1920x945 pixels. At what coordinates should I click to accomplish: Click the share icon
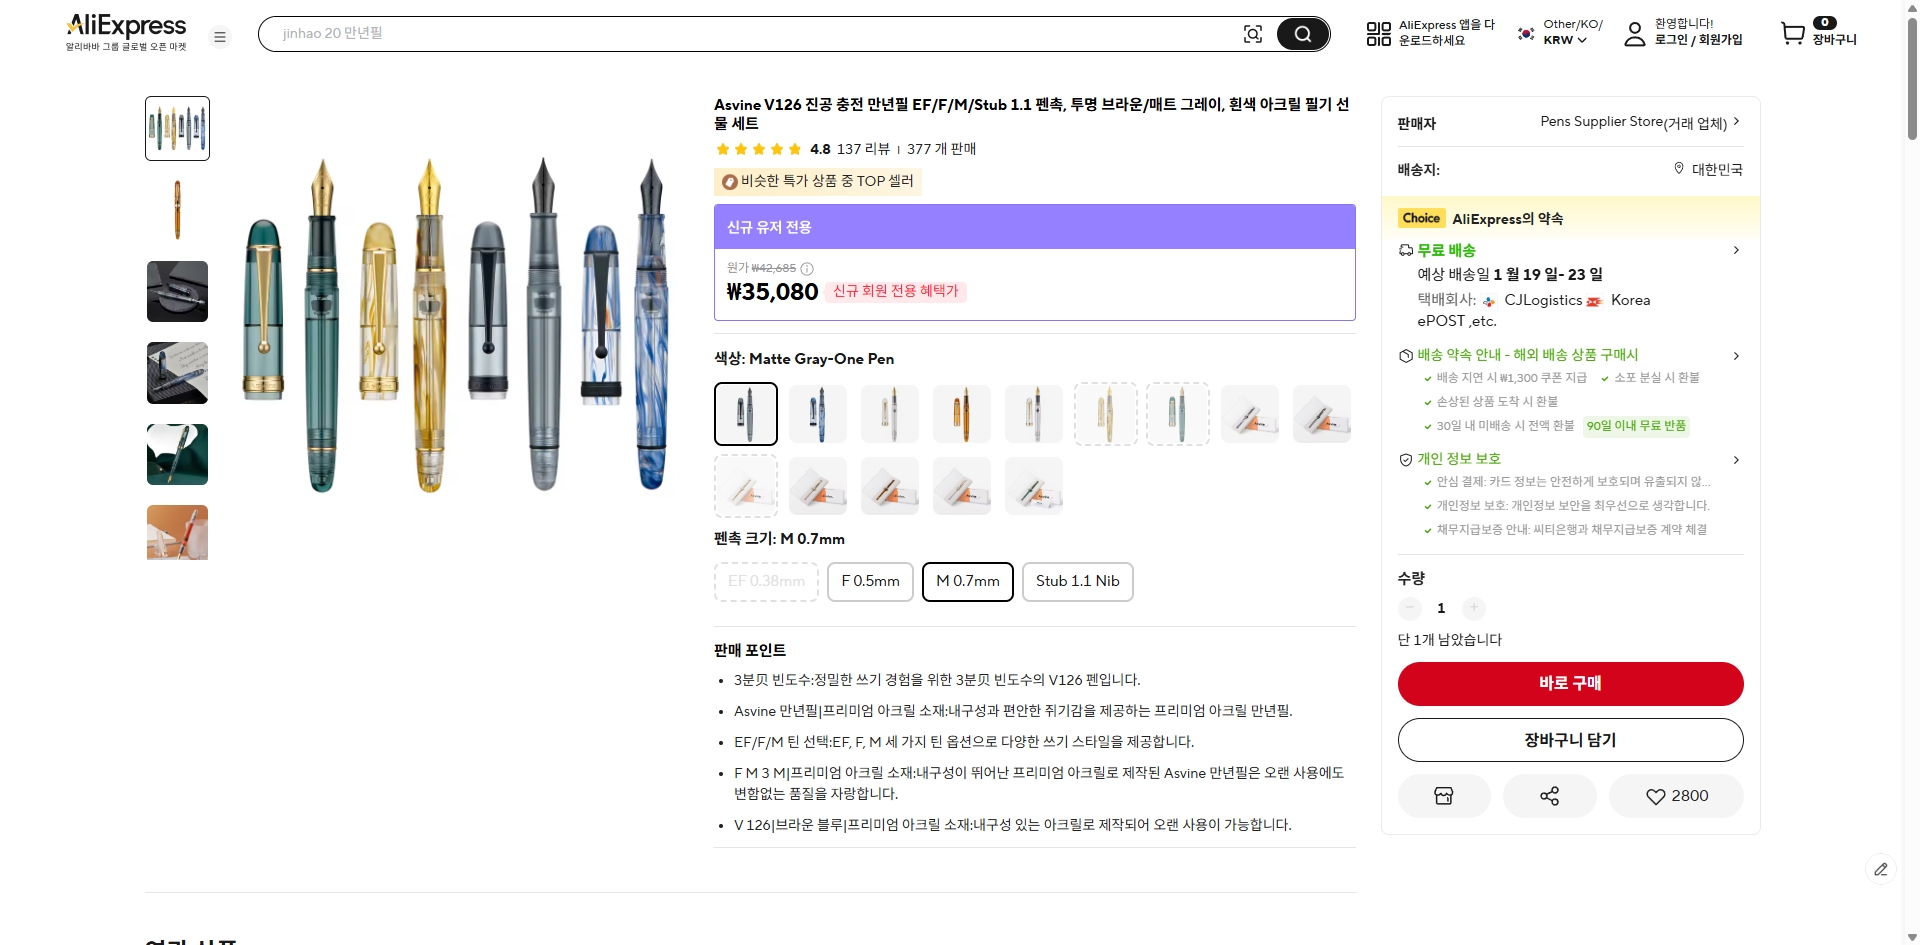pos(1549,795)
